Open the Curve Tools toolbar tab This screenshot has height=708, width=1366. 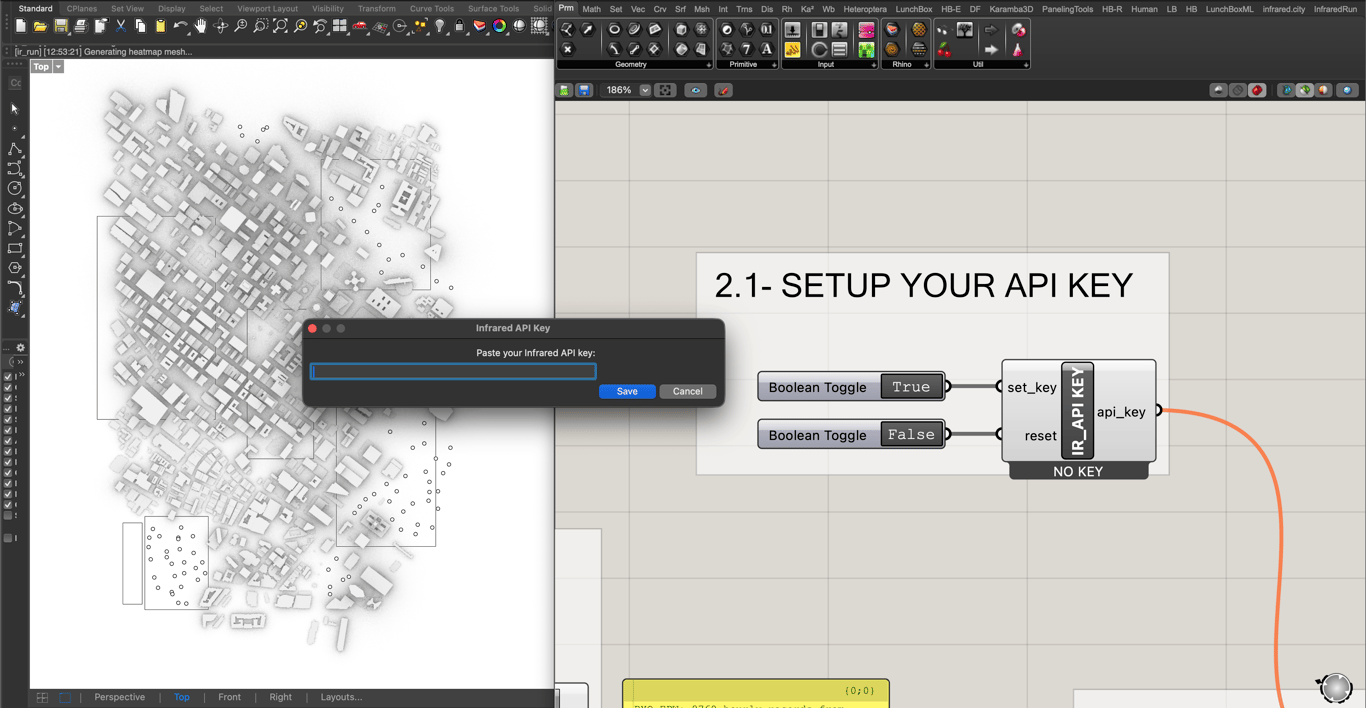(432, 8)
